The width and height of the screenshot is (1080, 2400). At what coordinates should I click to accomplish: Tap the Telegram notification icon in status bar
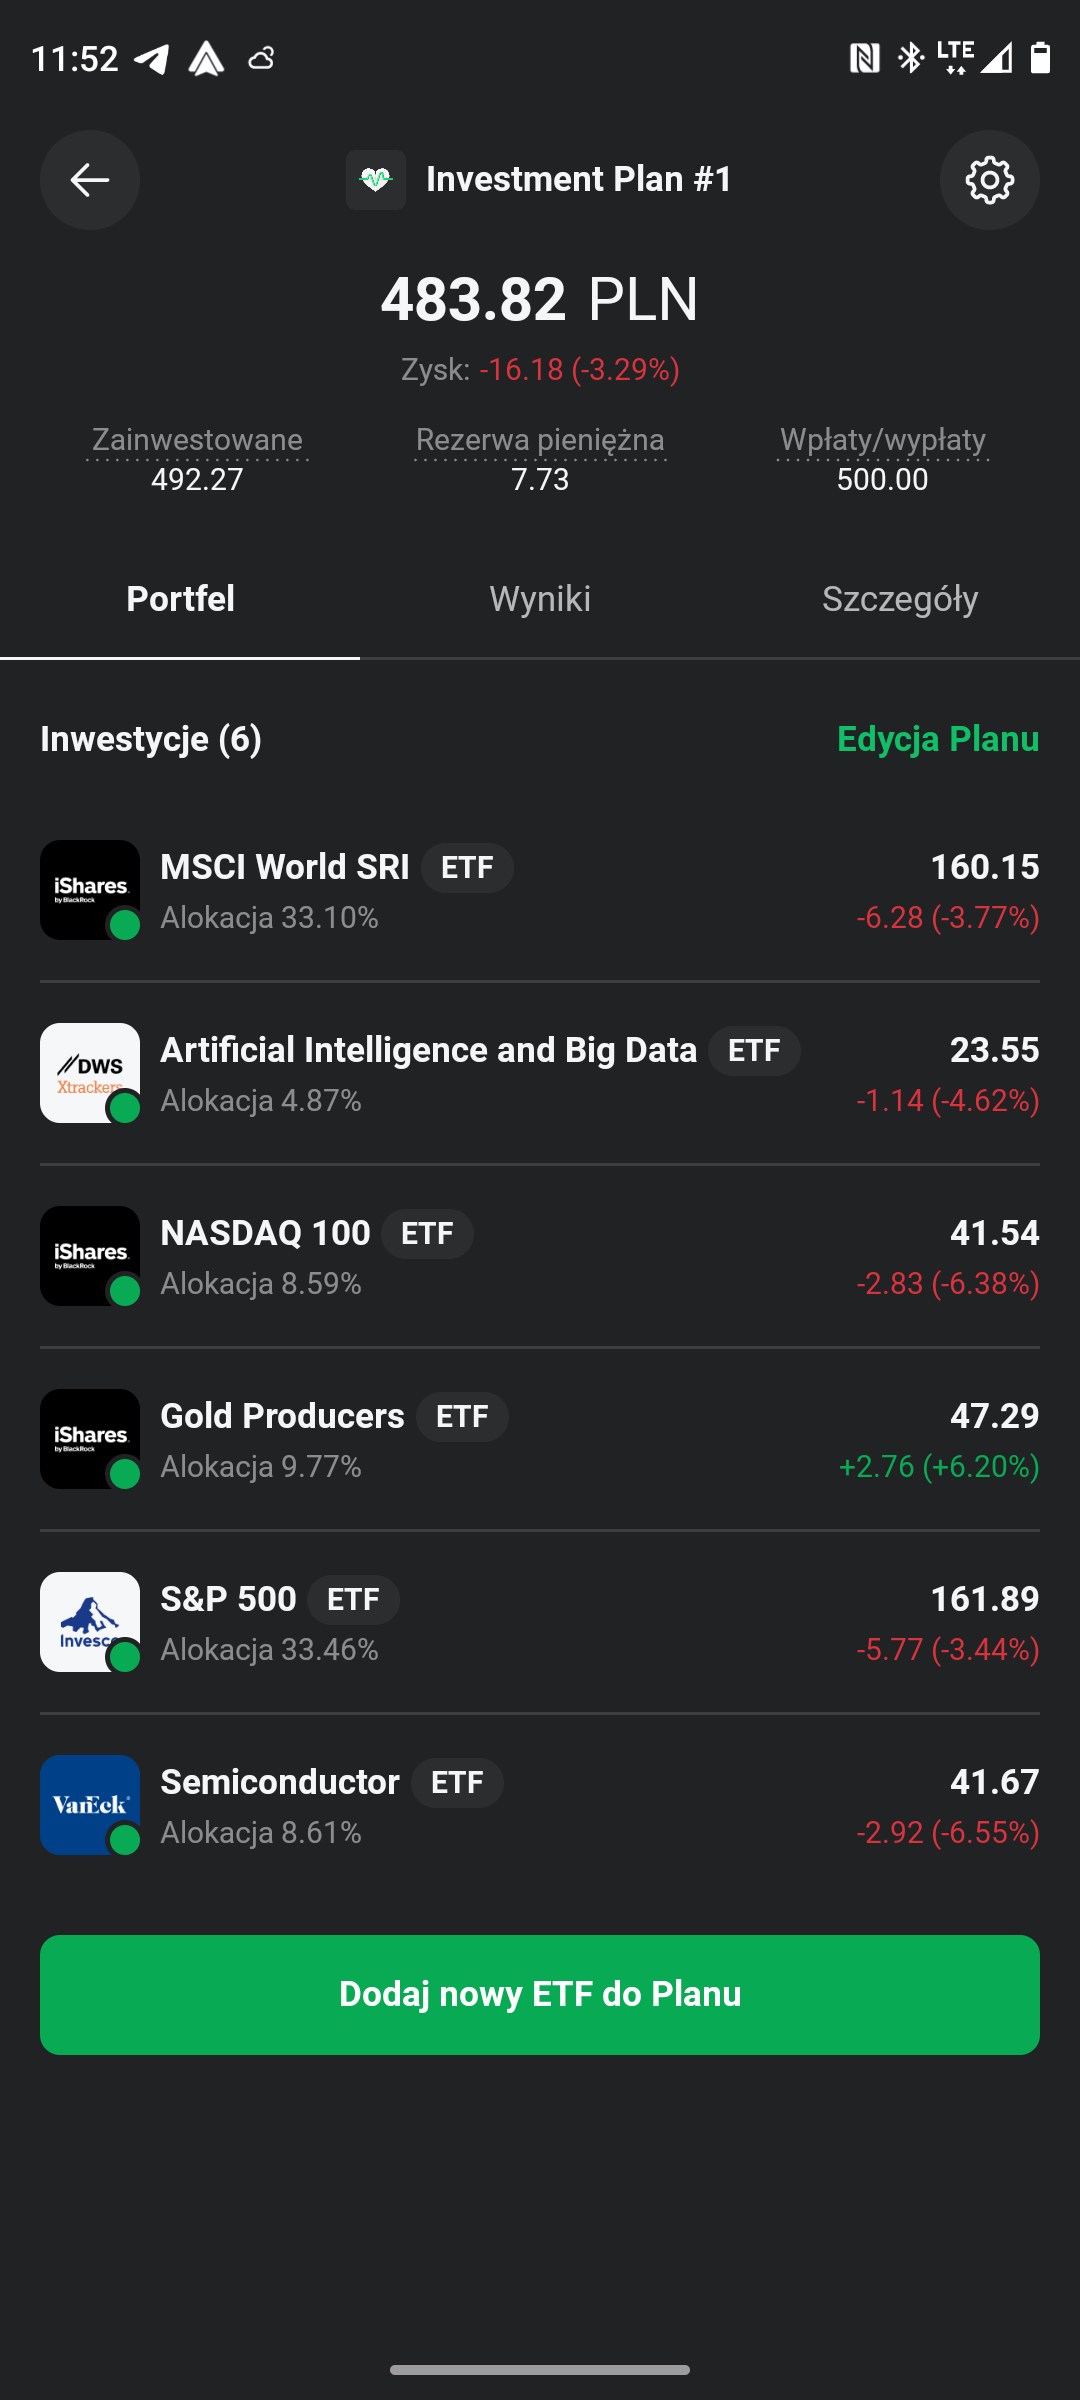tap(152, 59)
